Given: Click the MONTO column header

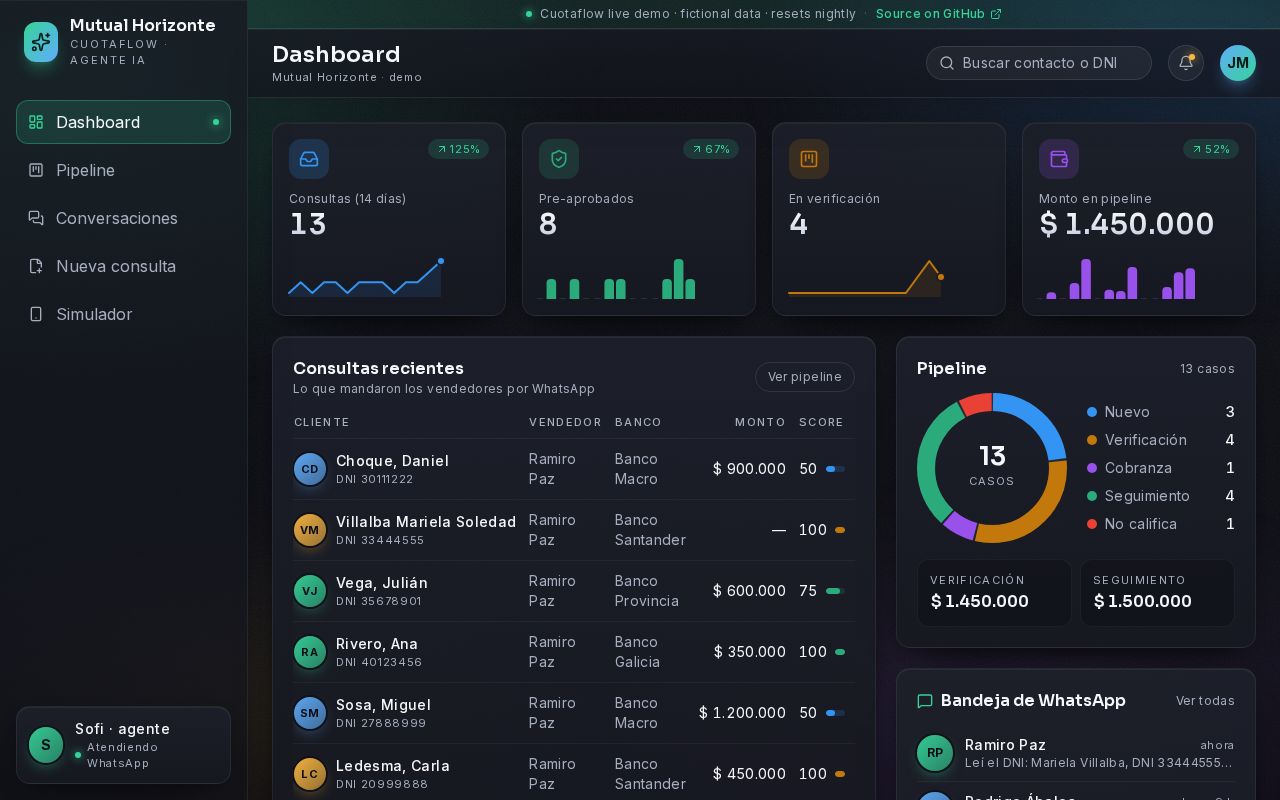Looking at the screenshot, I should pos(760,422).
